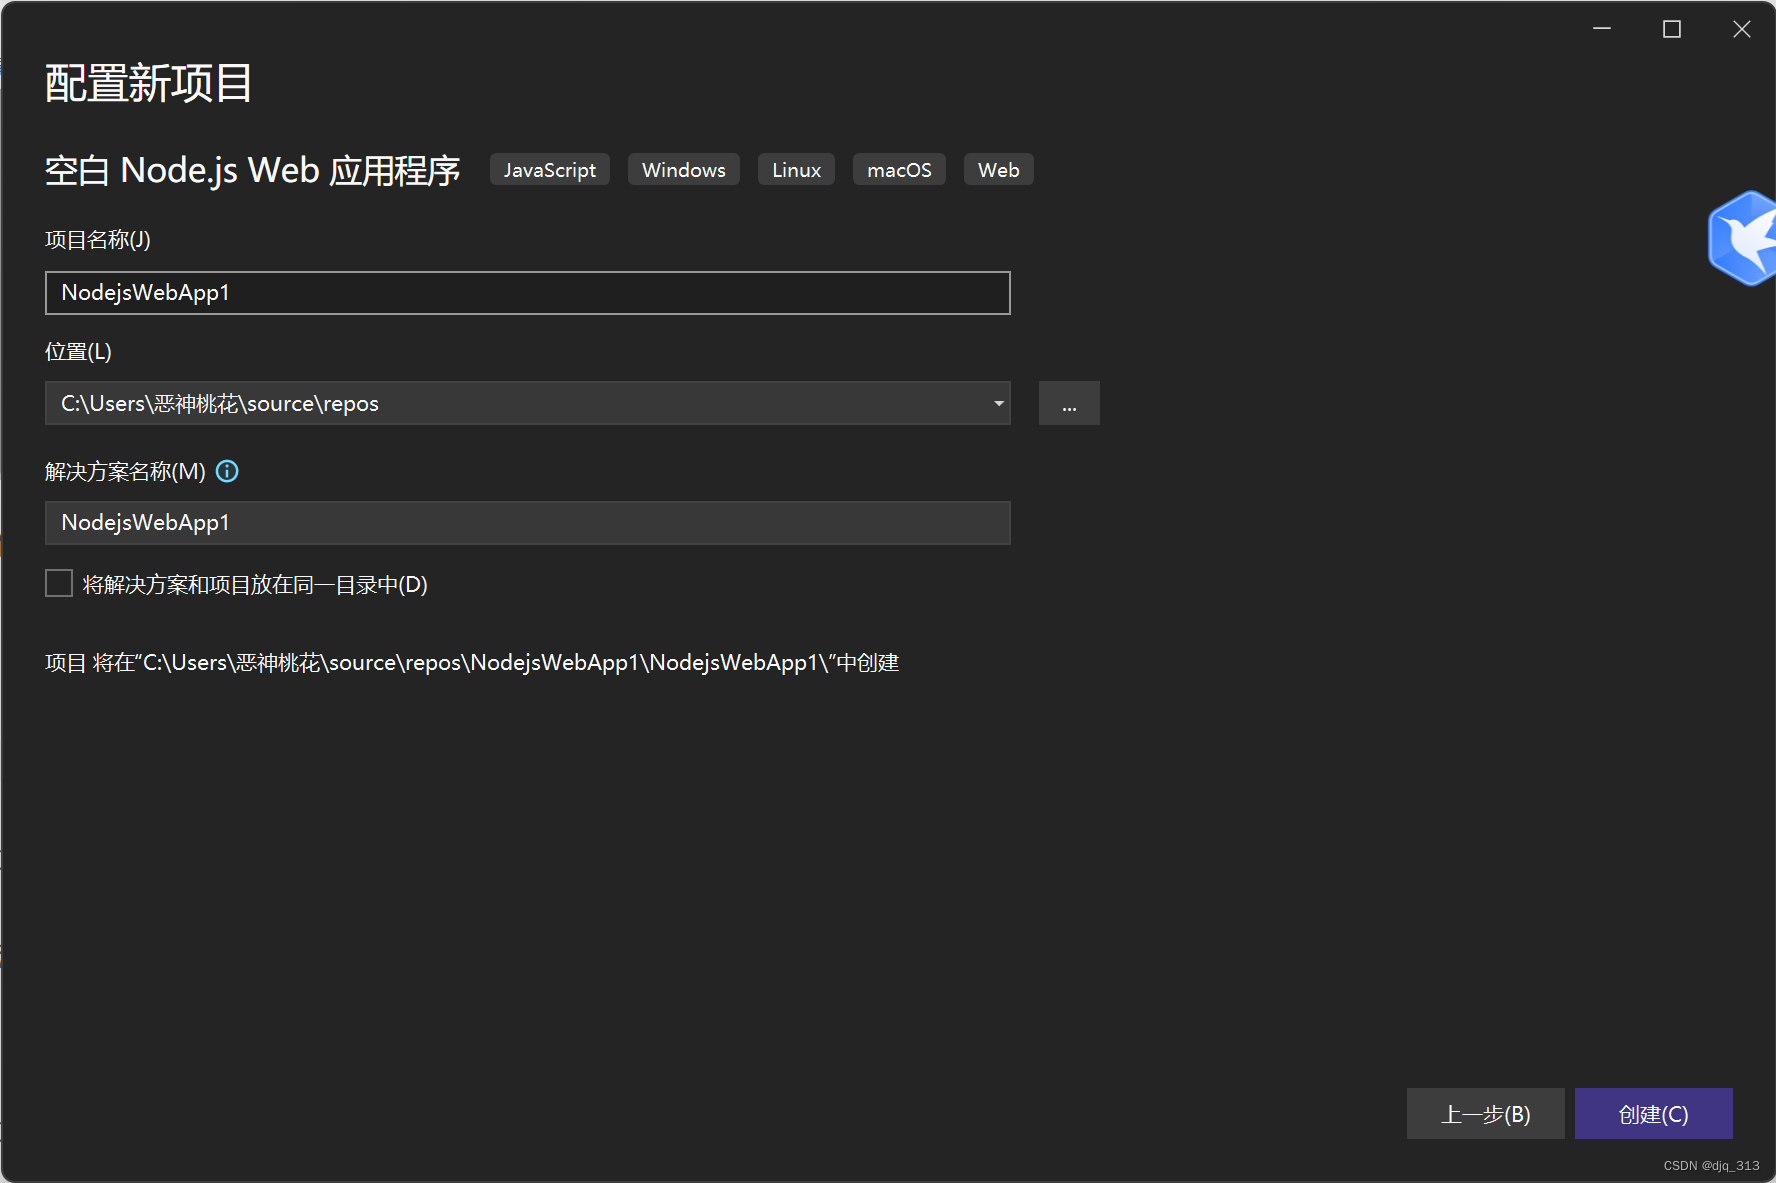
Task: Close the configure project dialog
Action: [x=1742, y=29]
